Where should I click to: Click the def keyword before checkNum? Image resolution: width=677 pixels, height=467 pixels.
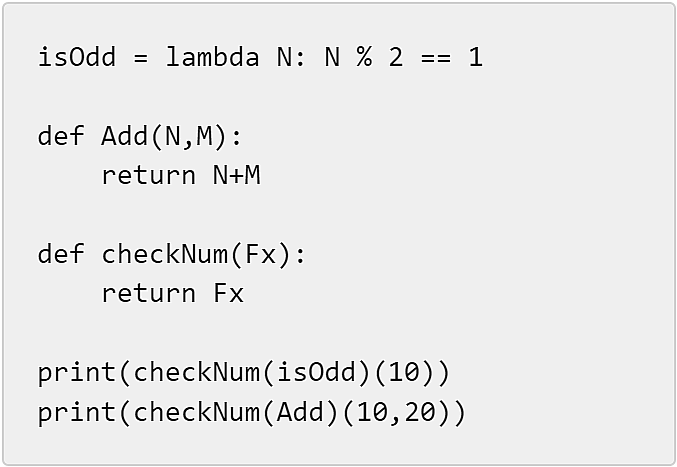point(61,254)
